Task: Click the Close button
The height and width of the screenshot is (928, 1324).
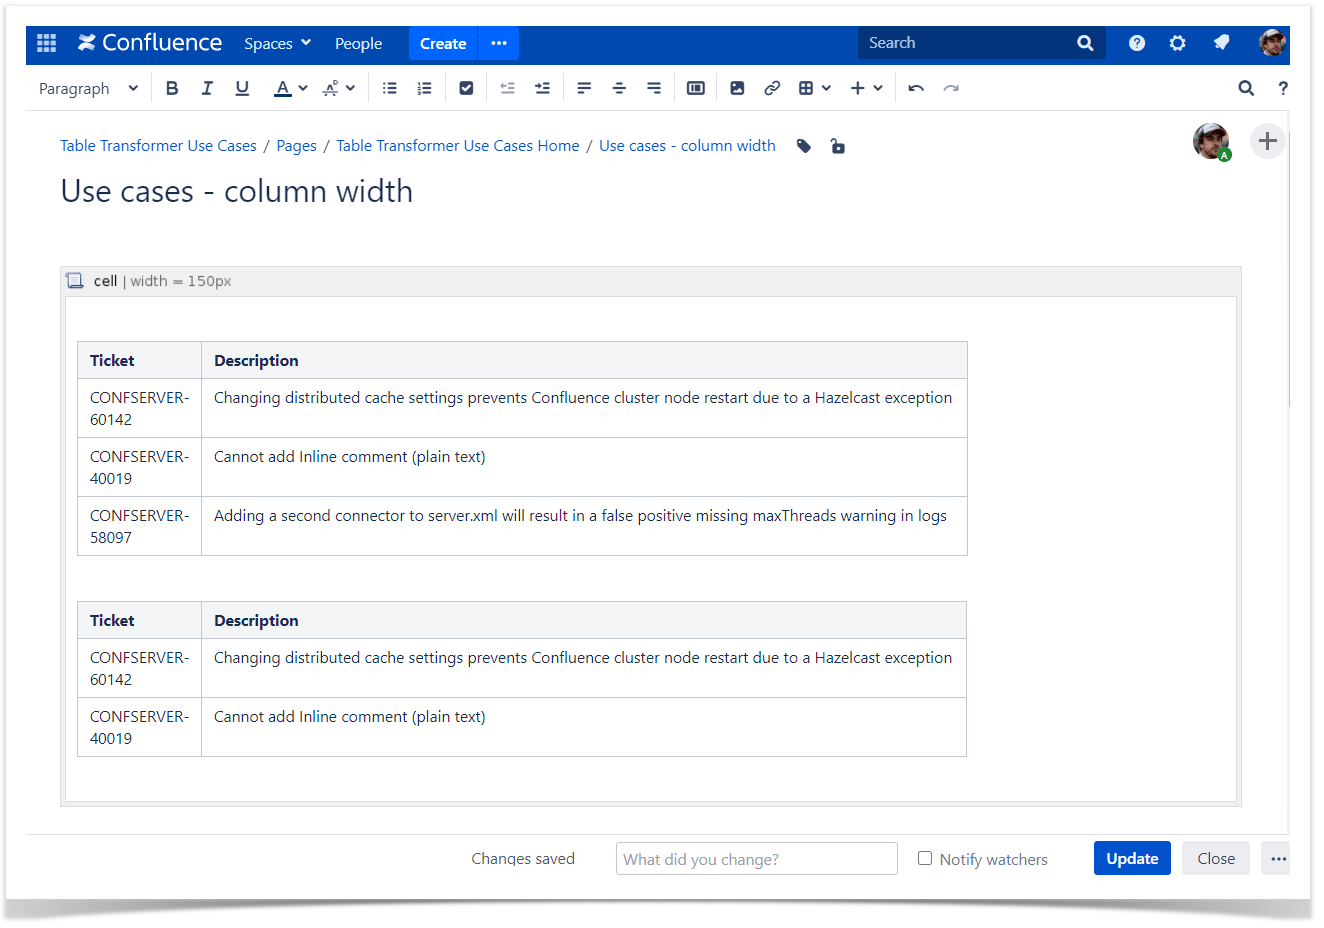Action: coord(1216,858)
